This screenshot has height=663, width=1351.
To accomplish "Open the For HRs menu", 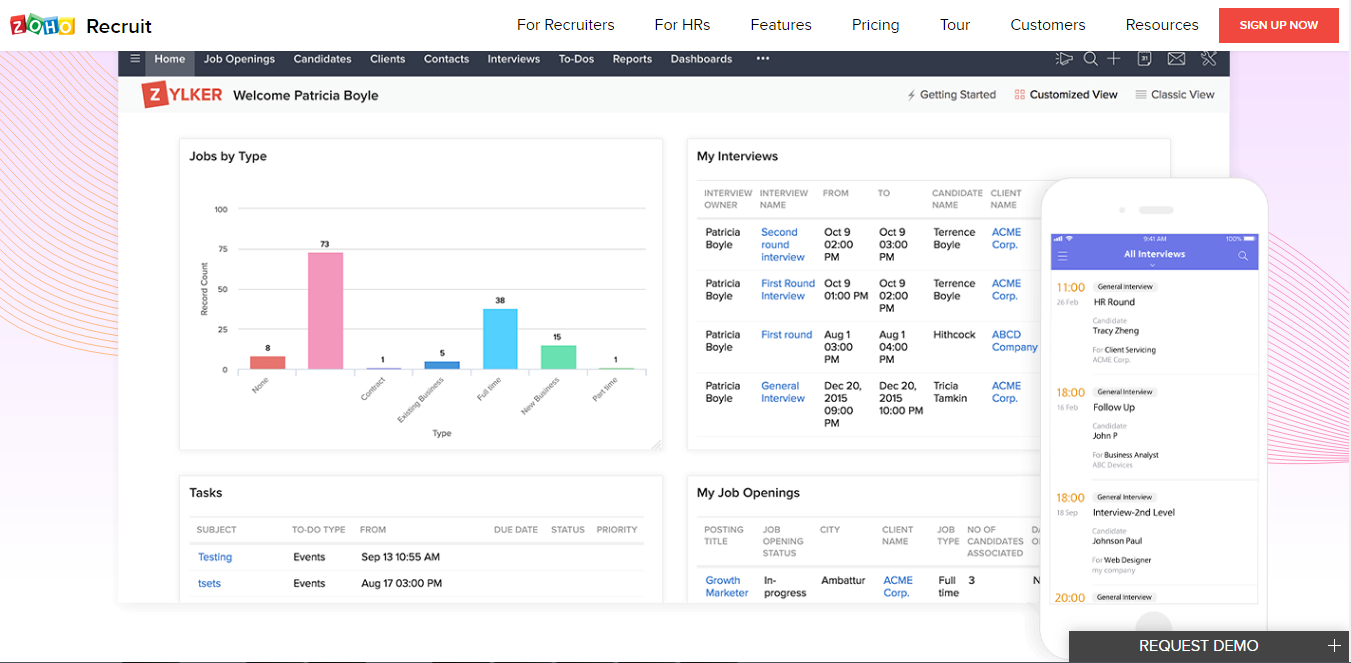I will pyautogui.click(x=682, y=25).
